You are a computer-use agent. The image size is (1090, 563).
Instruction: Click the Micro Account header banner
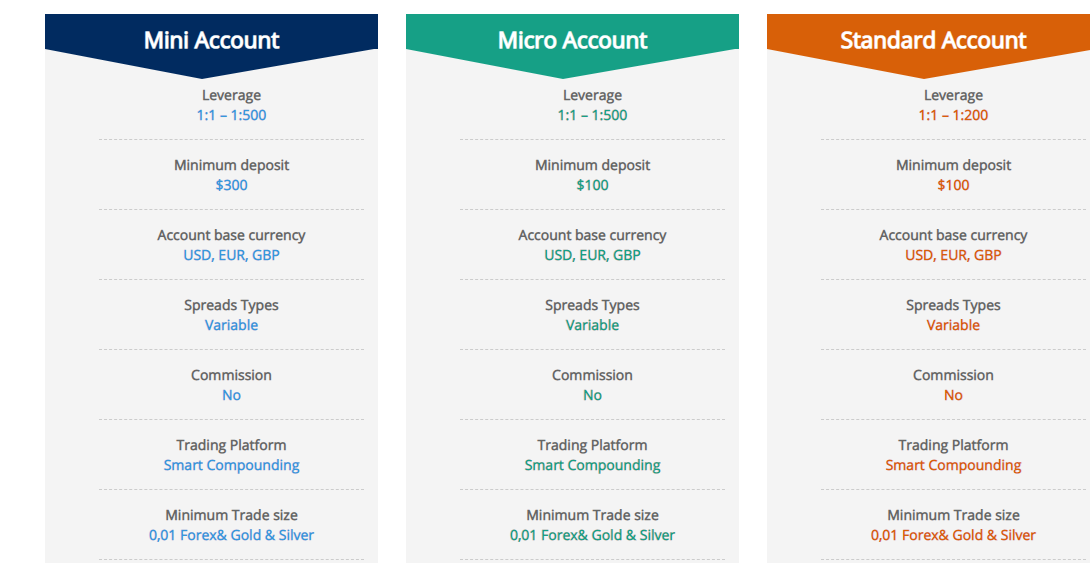(x=572, y=41)
